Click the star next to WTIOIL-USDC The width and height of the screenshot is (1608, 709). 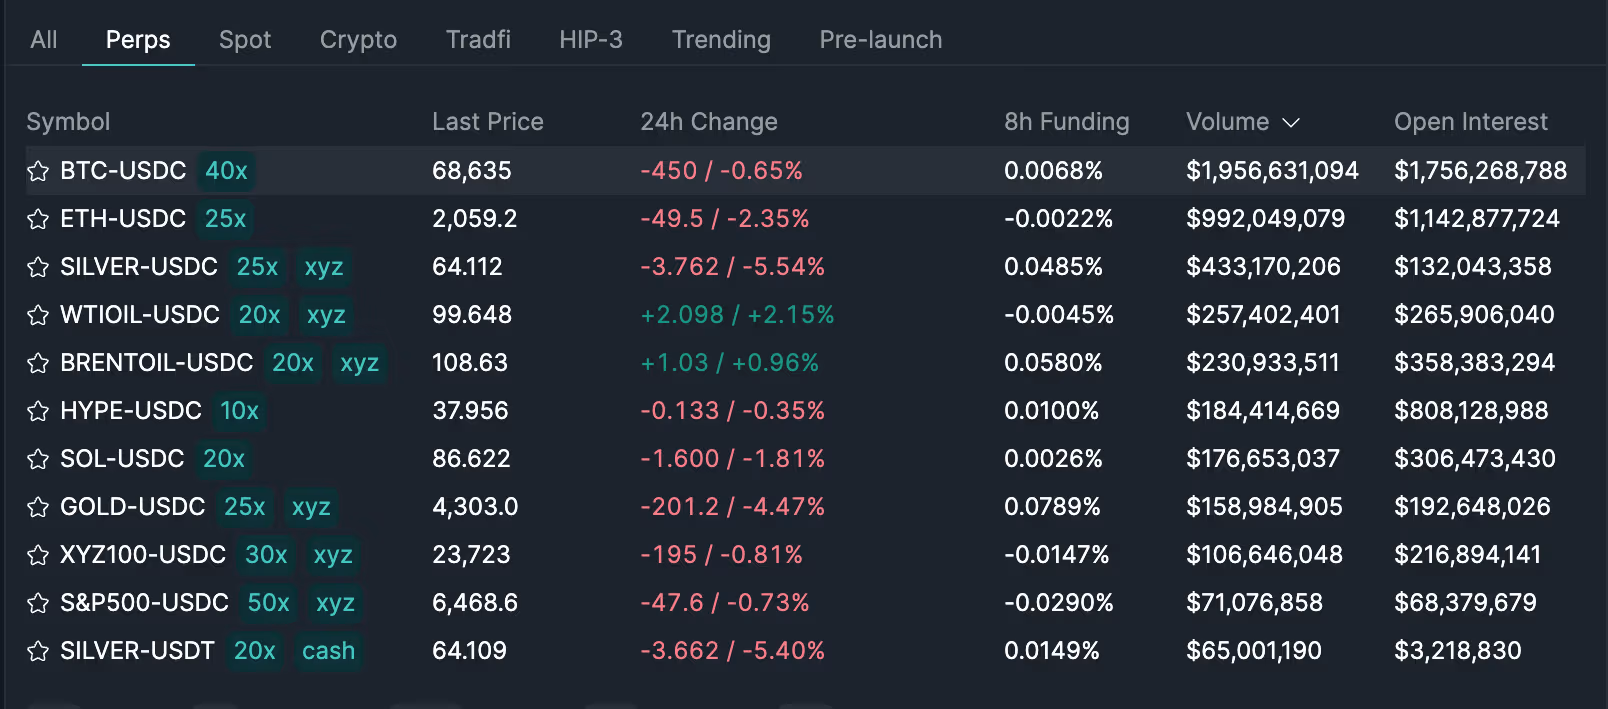coord(38,314)
